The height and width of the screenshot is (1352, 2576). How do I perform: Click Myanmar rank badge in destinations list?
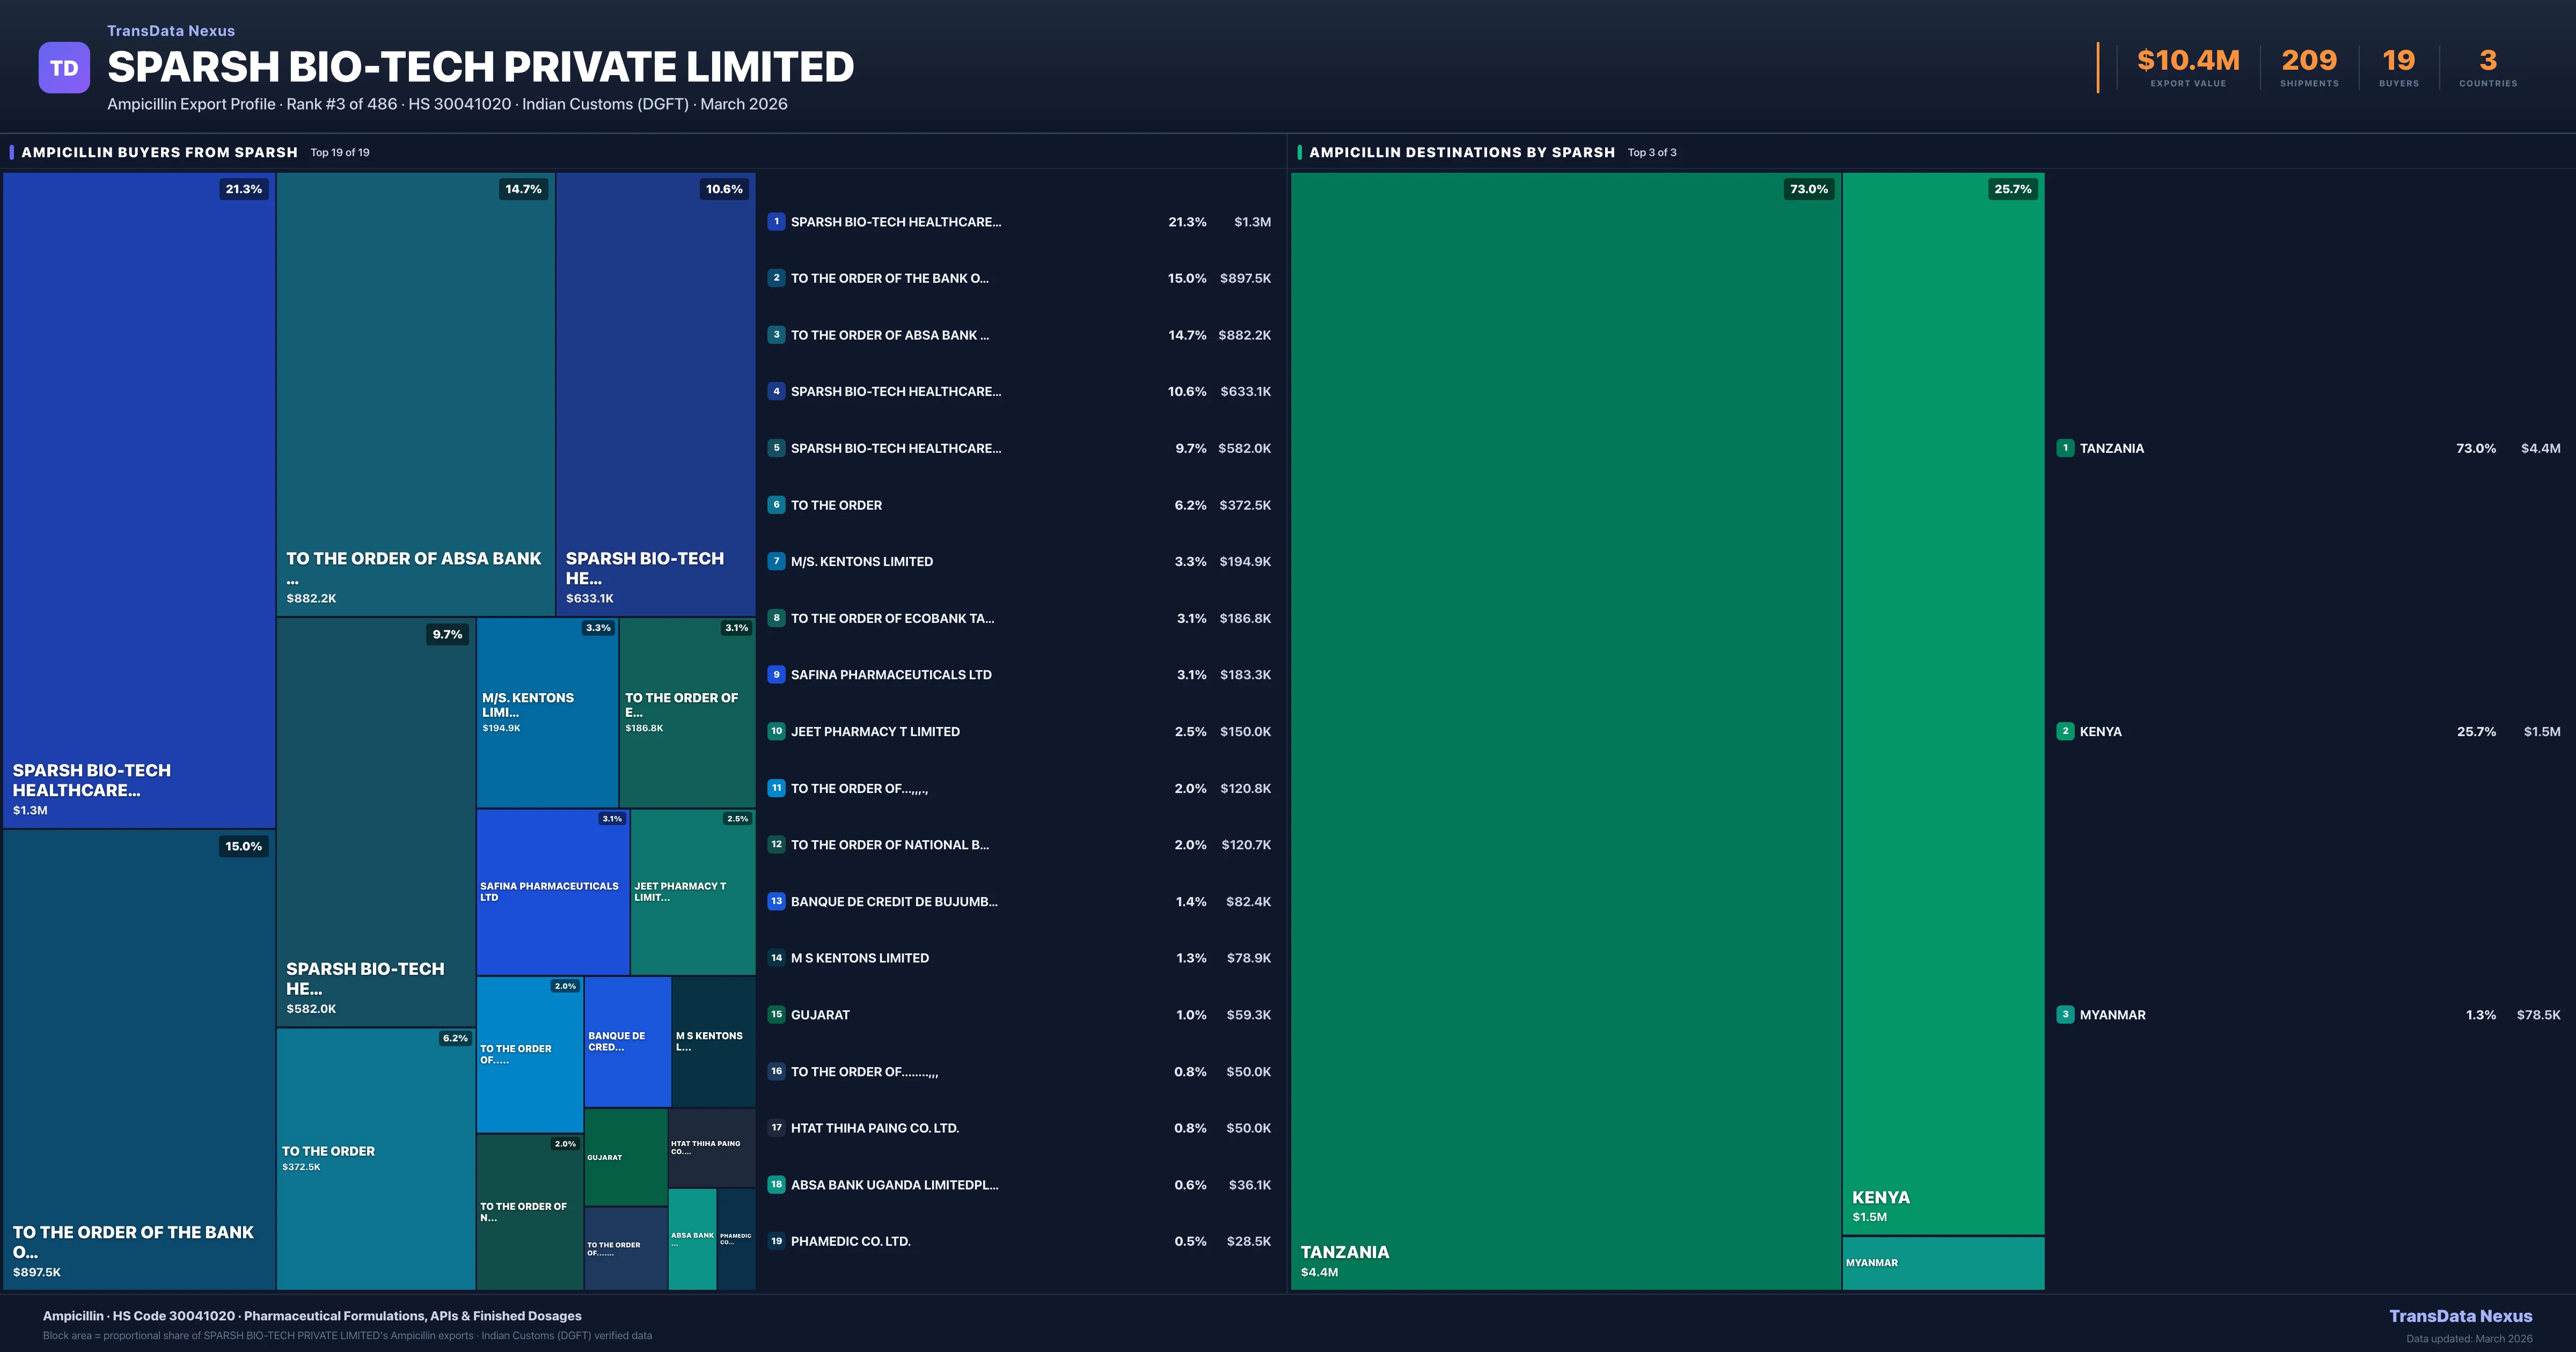(2065, 1014)
